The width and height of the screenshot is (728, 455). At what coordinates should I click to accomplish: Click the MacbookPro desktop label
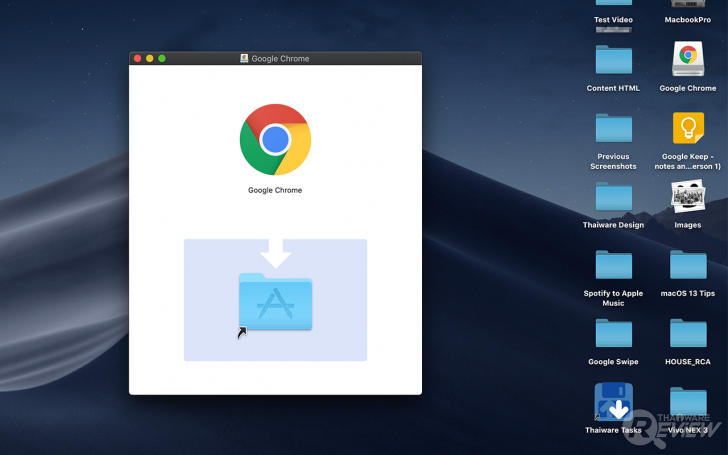[x=688, y=20]
